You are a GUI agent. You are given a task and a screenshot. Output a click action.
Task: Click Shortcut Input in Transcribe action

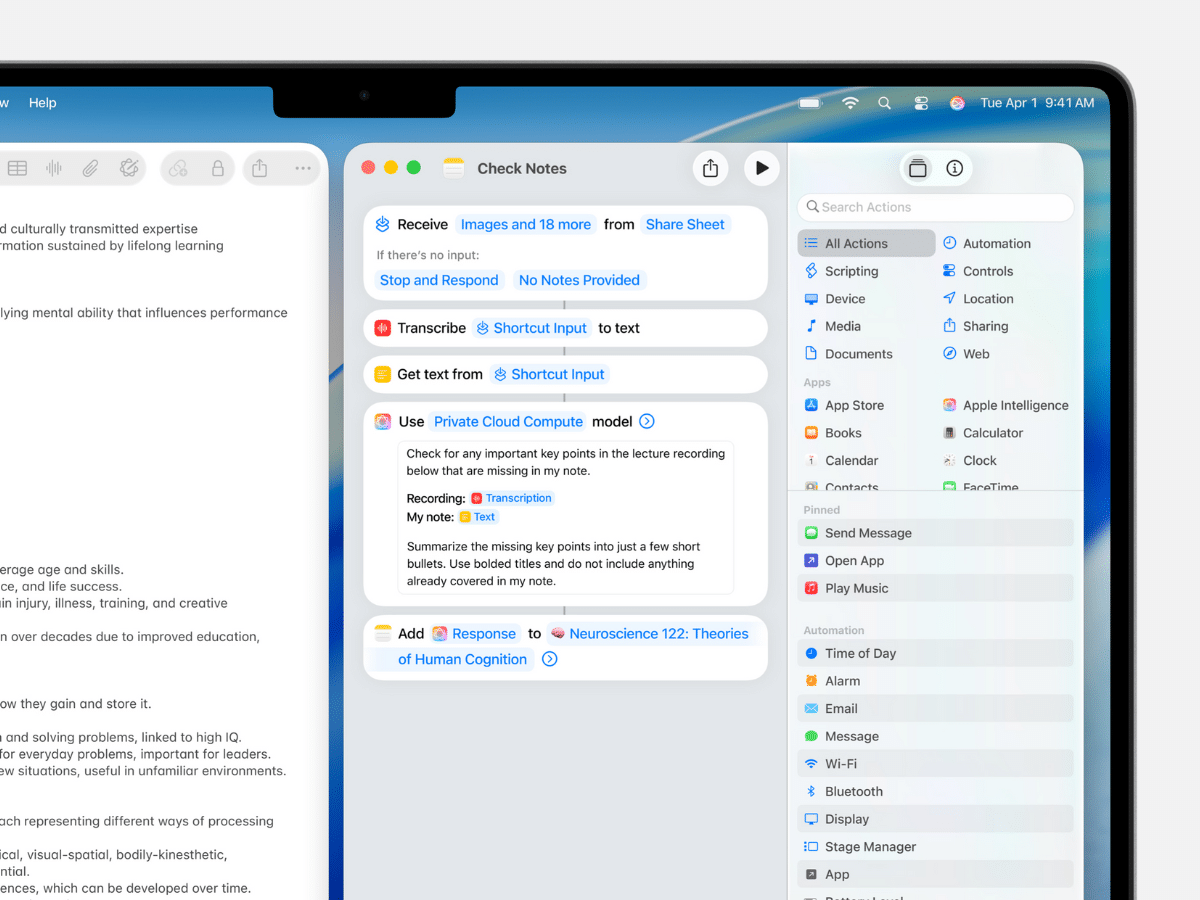pyautogui.click(x=531, y=328)
